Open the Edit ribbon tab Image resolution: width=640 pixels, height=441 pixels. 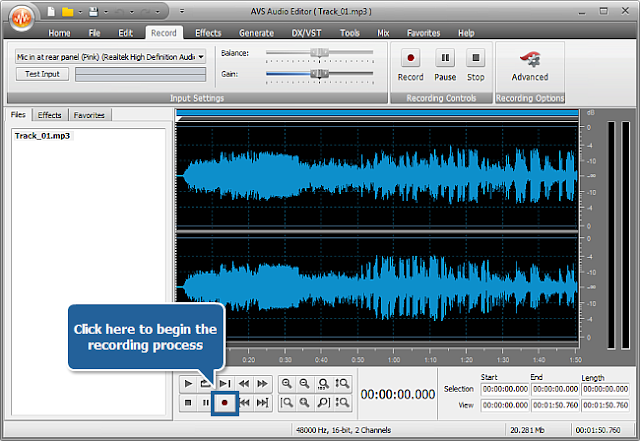click(125, 33)
